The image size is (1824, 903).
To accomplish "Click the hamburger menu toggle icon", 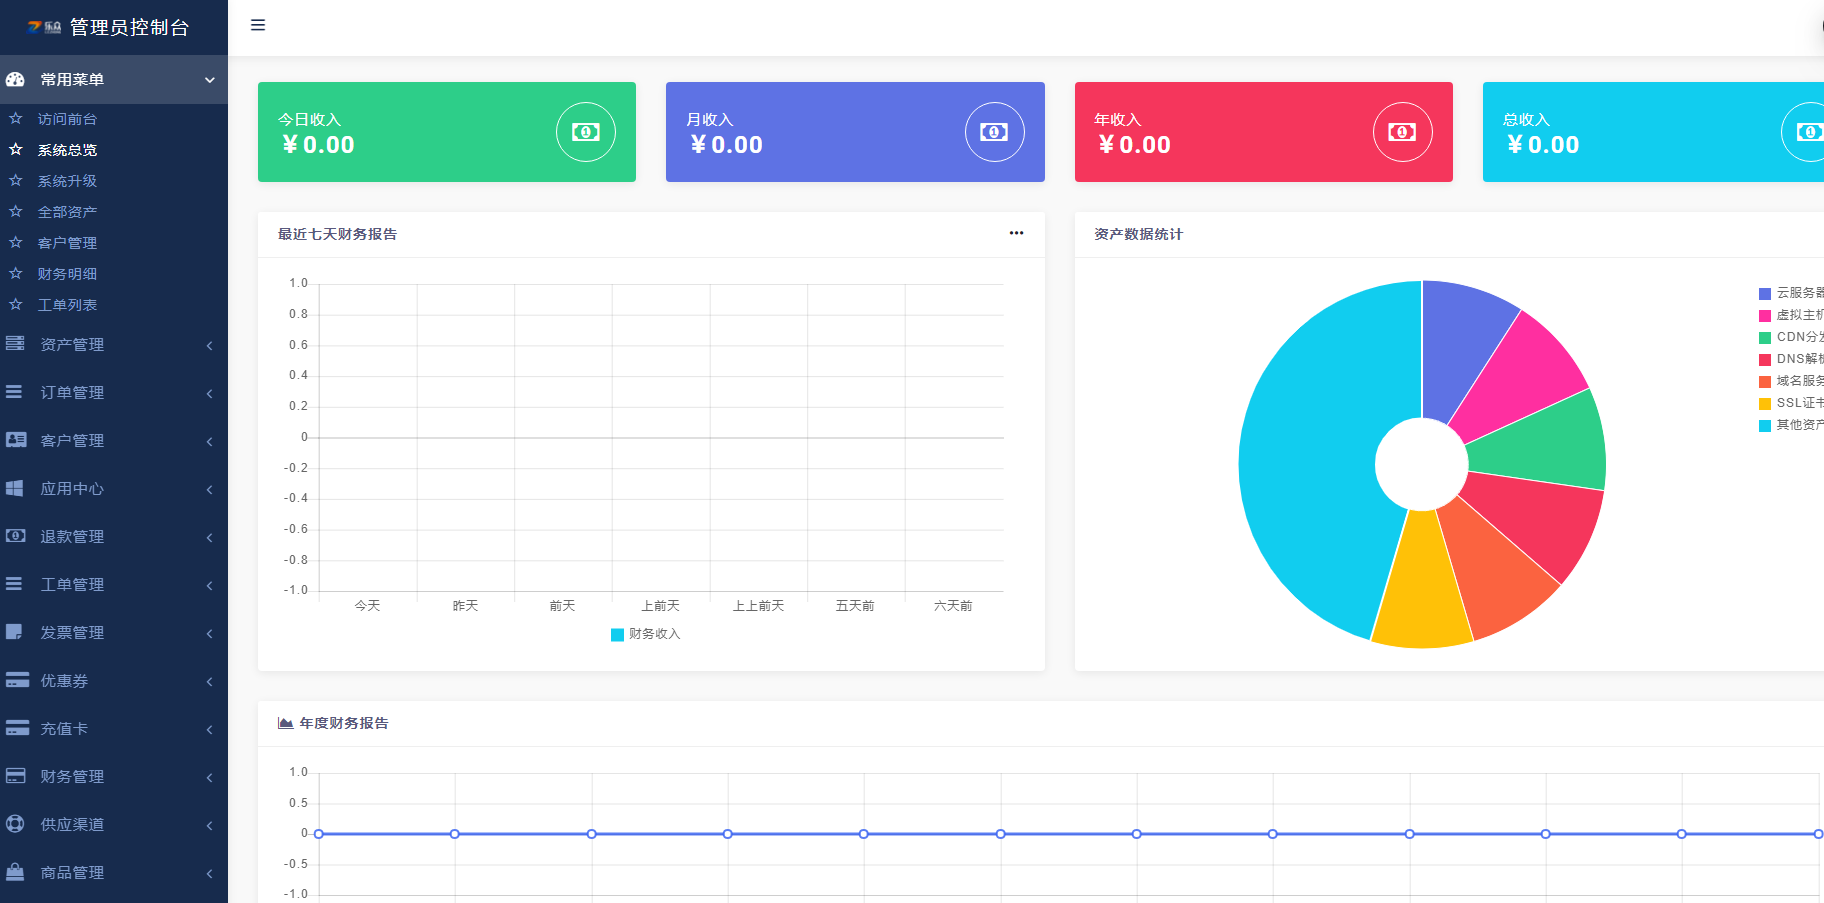I will point(258,25).
